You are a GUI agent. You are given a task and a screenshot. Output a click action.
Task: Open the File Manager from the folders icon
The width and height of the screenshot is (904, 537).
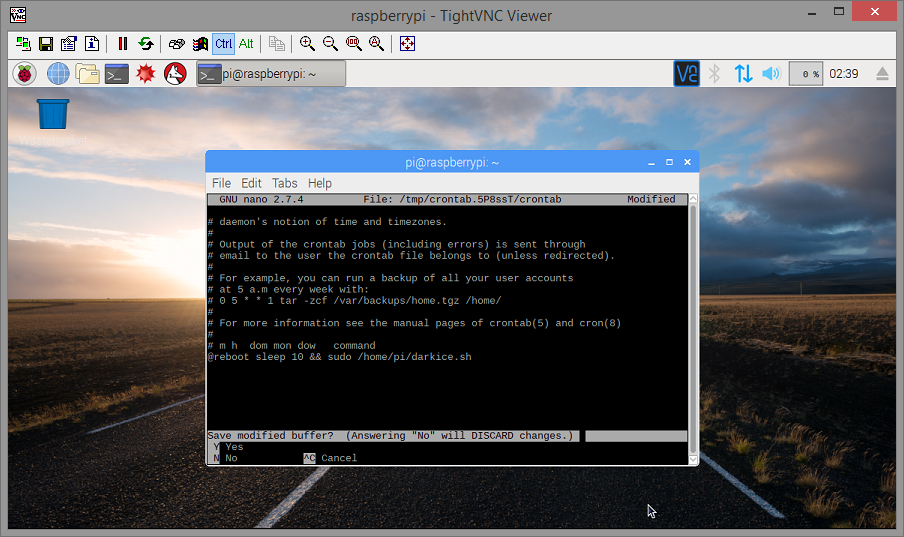point(87,74)
